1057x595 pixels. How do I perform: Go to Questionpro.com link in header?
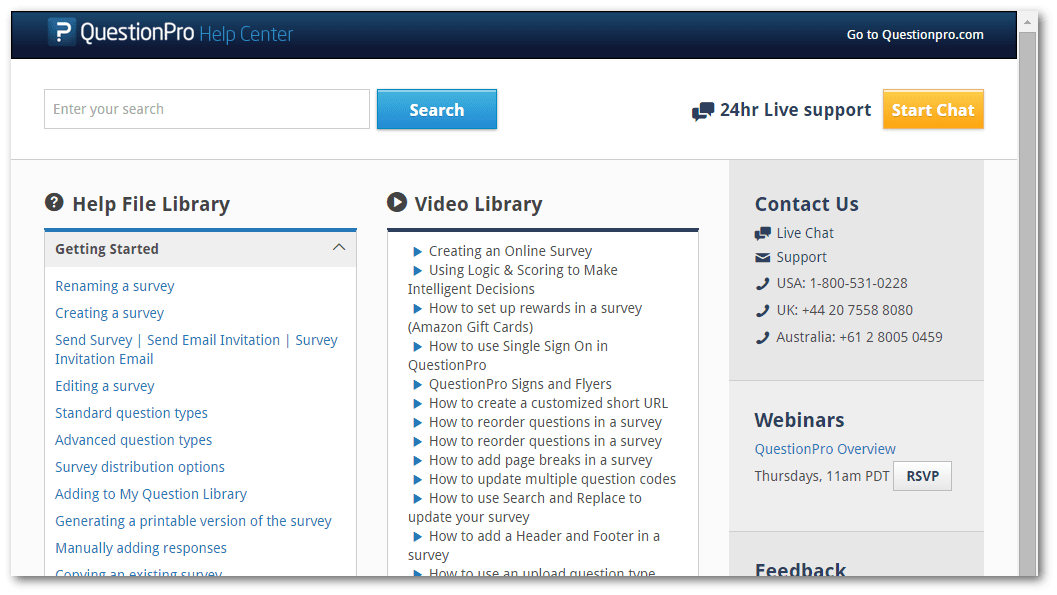coord(914,34)
